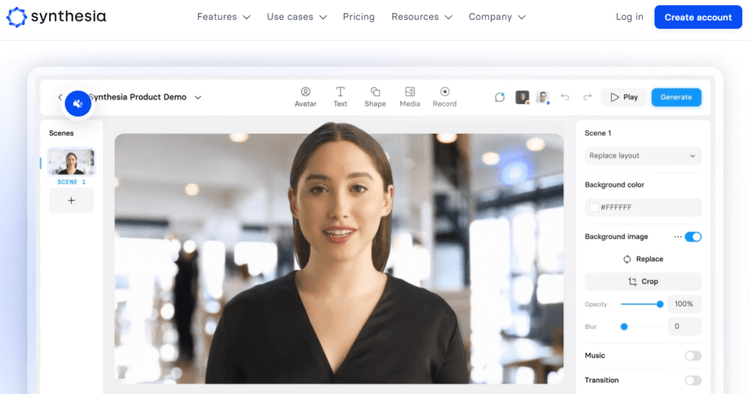Open the Synthesia Product Demo title dropdown
Viewport: 750px width, 394px height.
(x=198, y=98)
